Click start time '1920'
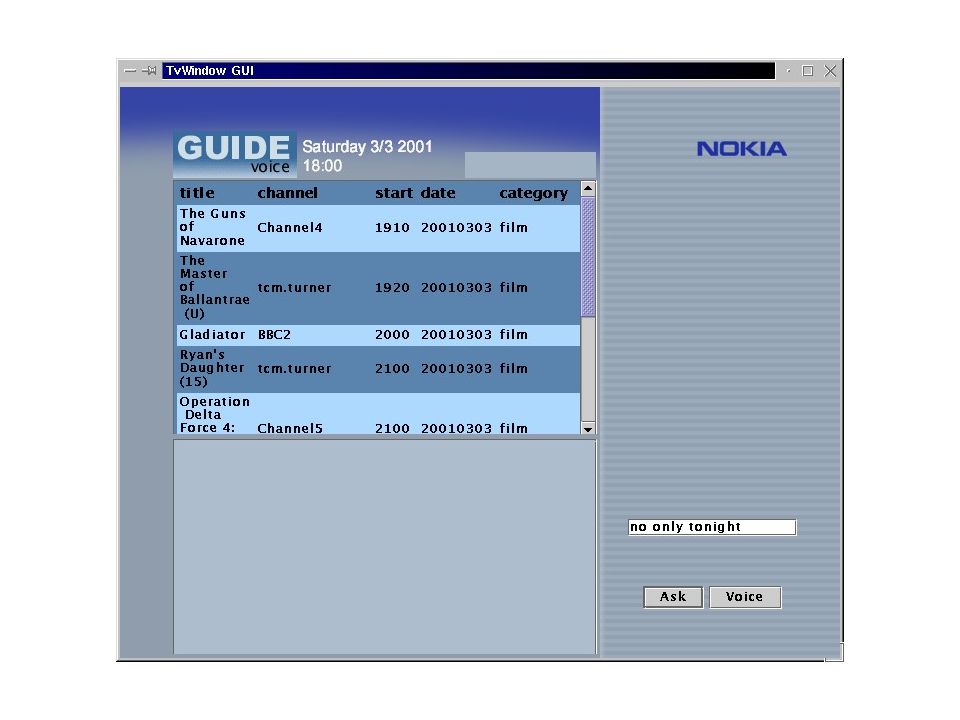960x720 pixels. (x=392, y=288)
